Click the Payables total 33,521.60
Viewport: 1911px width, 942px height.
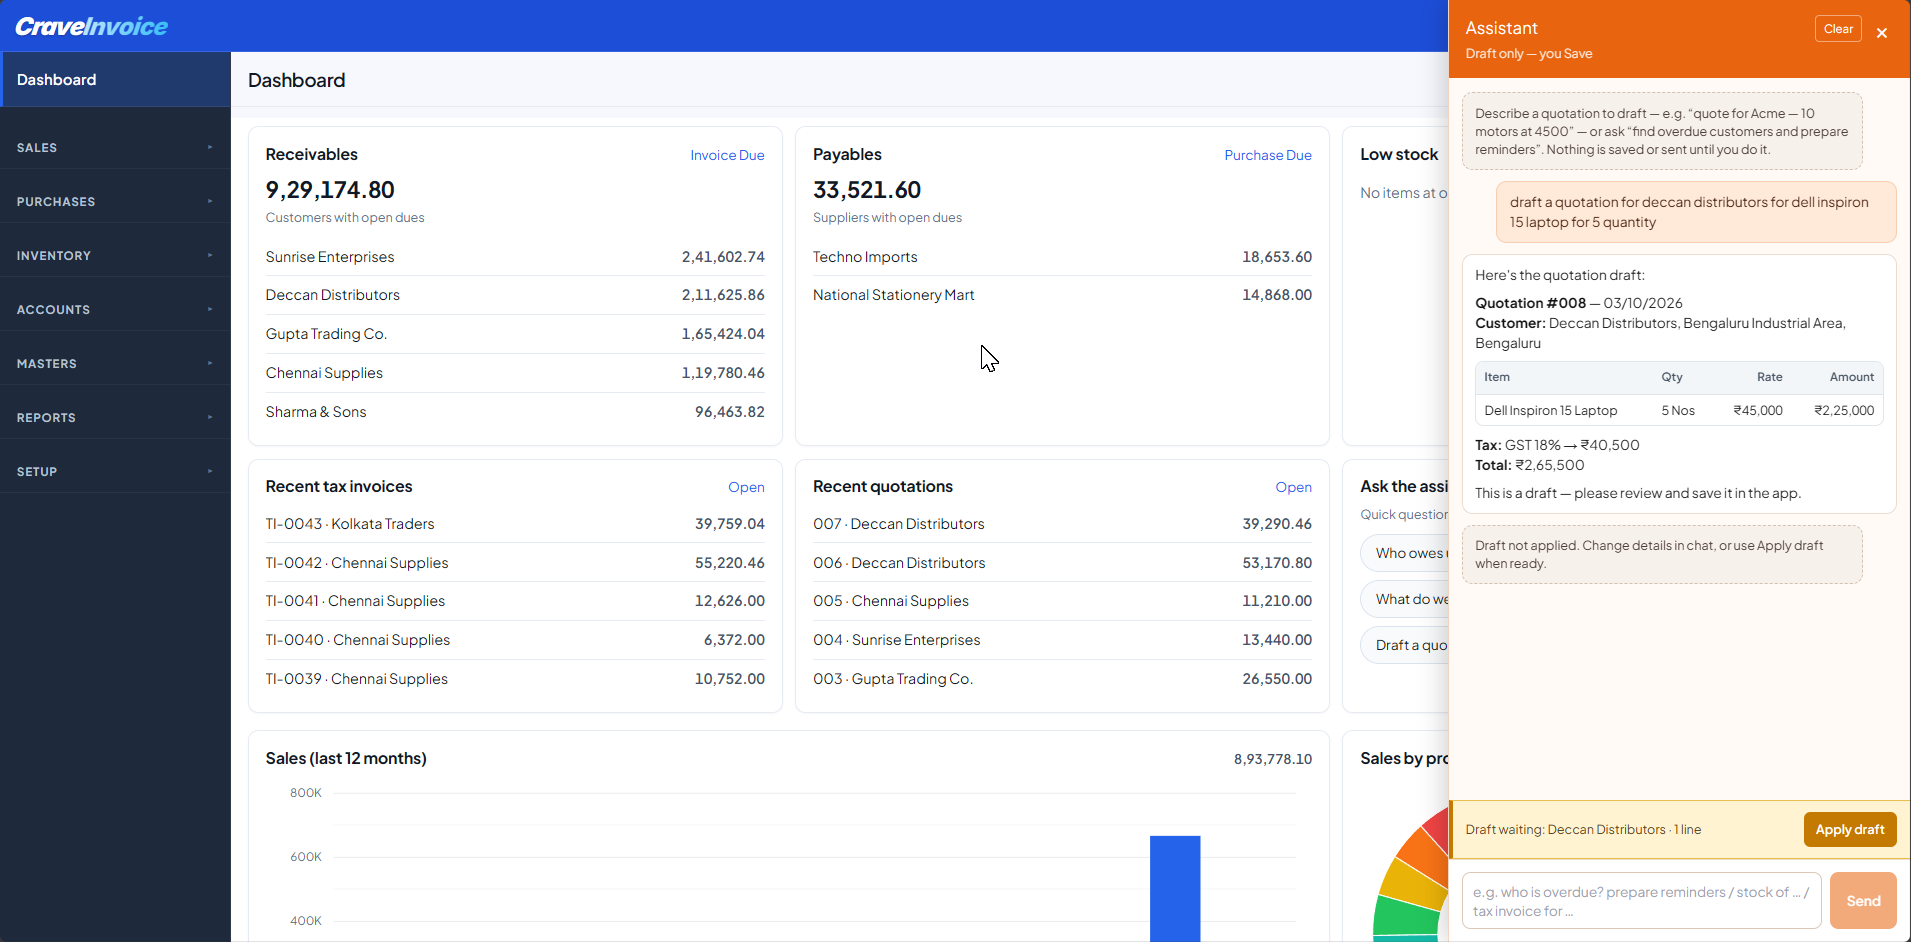(867, 190)
